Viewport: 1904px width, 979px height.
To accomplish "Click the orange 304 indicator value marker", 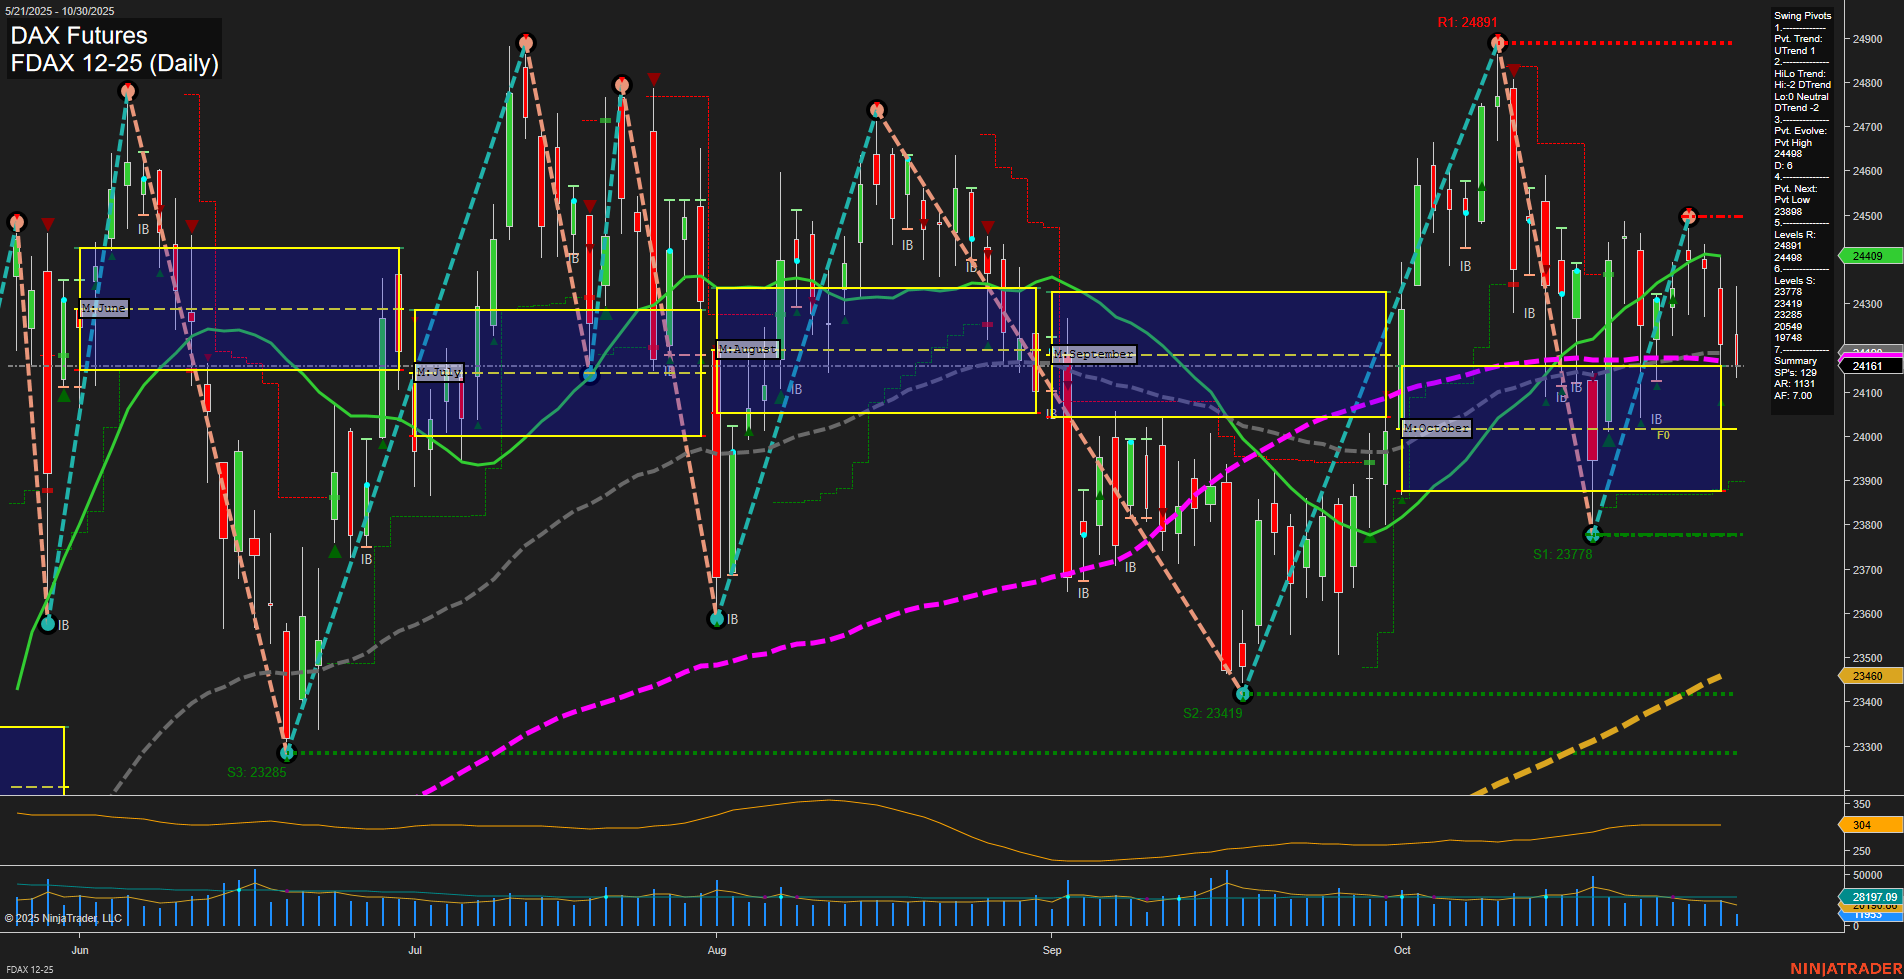I will point(1866,826).
